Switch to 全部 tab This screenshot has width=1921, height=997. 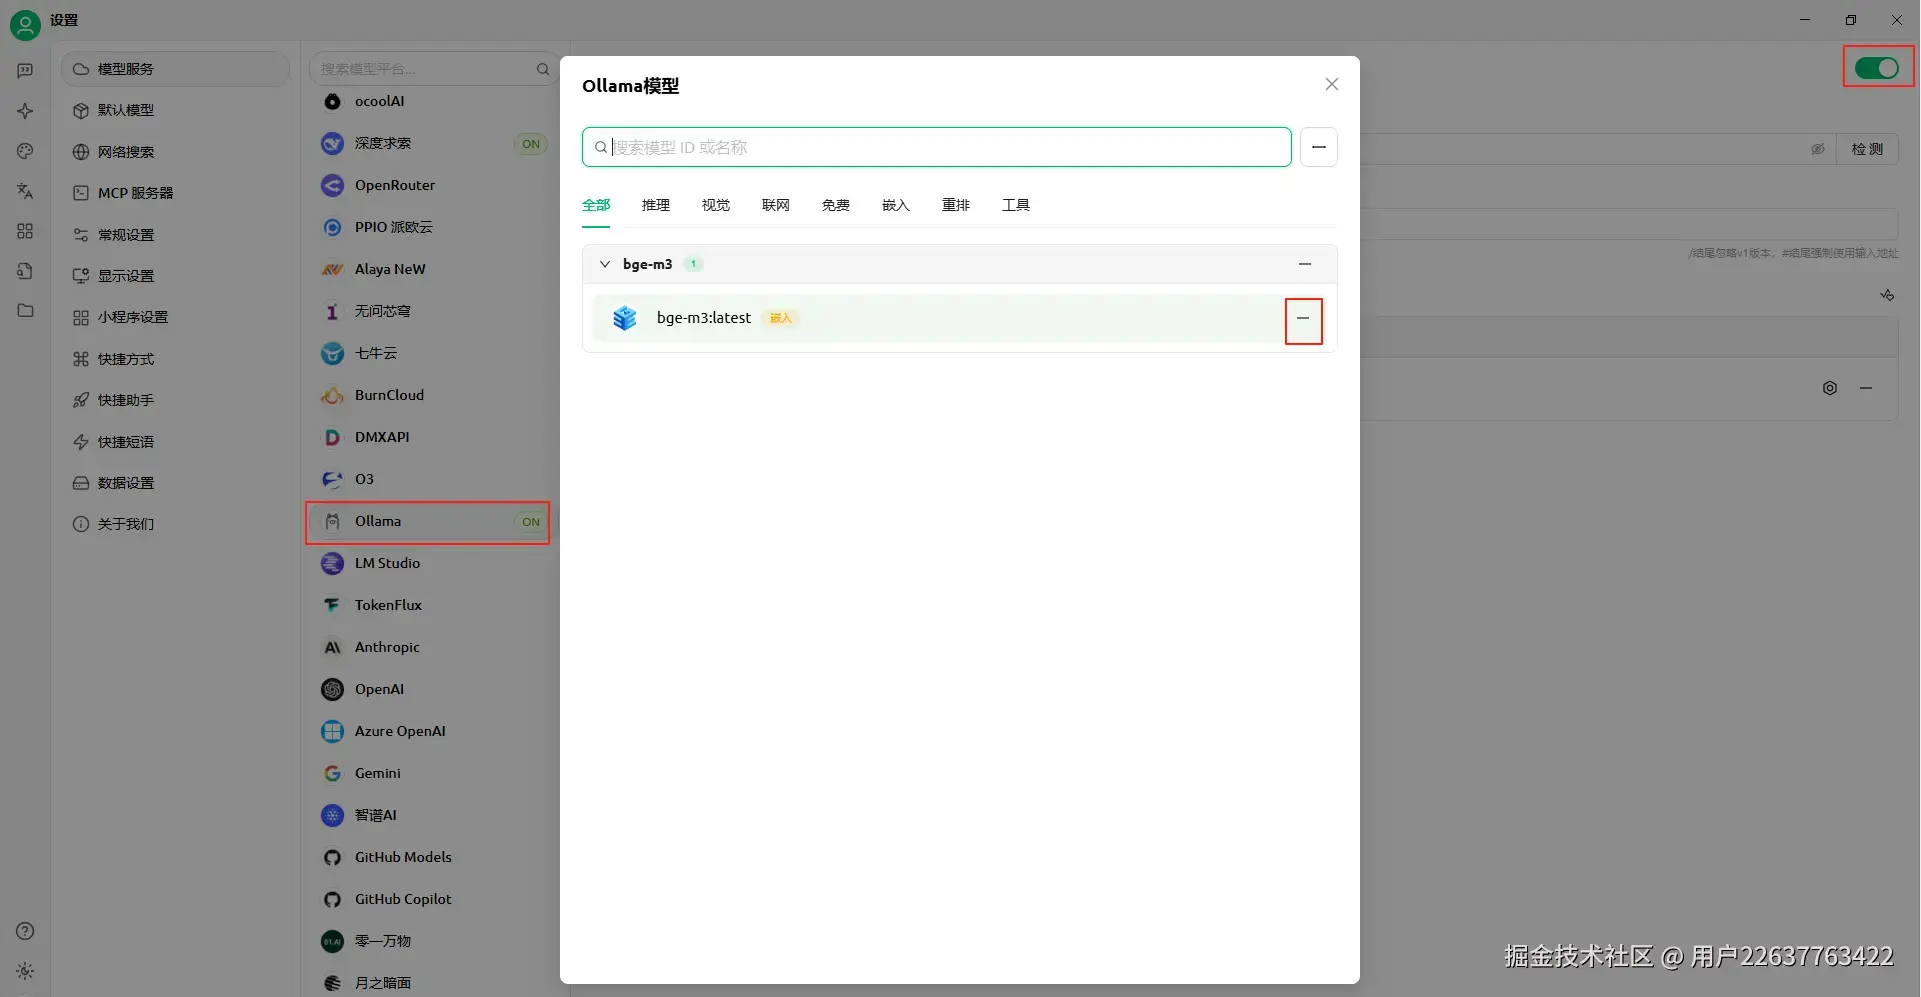(596, 205)
